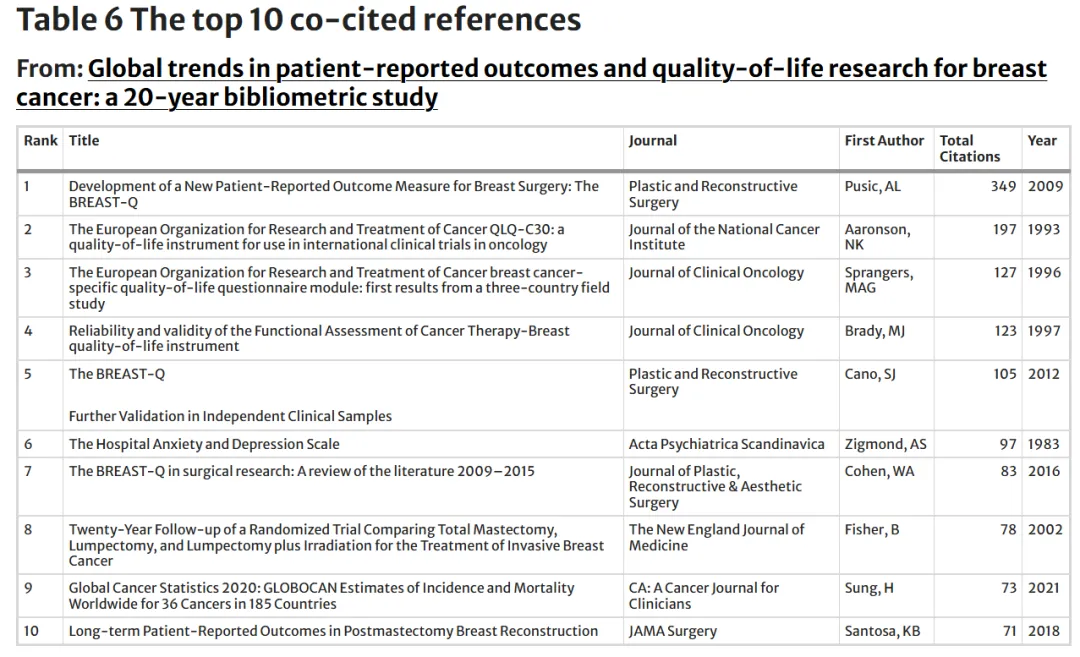Click first author 'Brady, MJ'
1080x657 pixels.
[875, 331]
